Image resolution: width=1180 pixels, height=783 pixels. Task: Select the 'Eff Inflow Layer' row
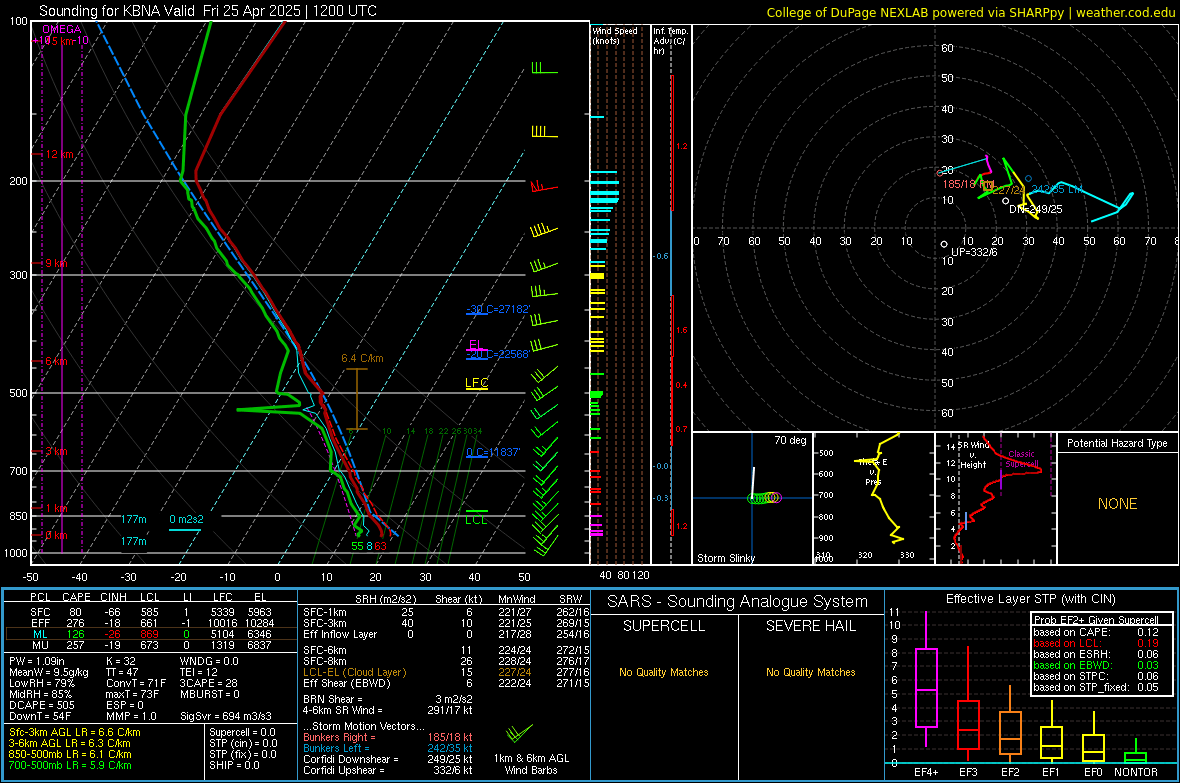[x=445, y=634]
